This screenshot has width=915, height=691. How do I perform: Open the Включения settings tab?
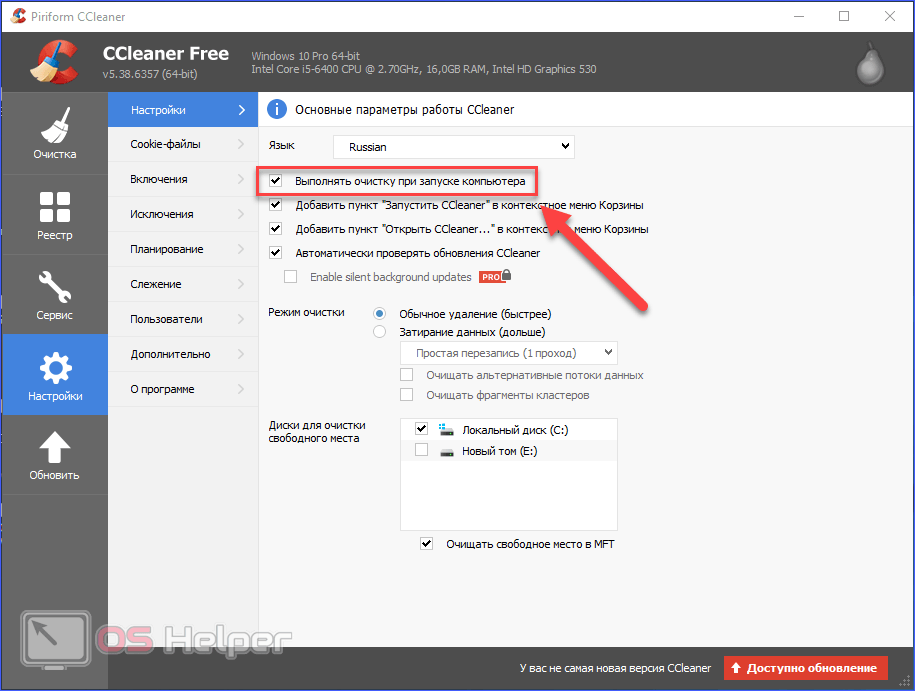pos(183,179)
